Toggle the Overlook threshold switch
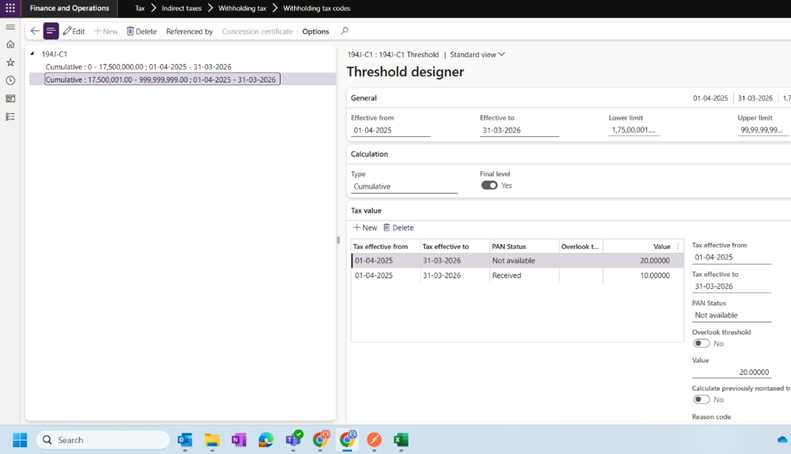 [x=702, y=343]
